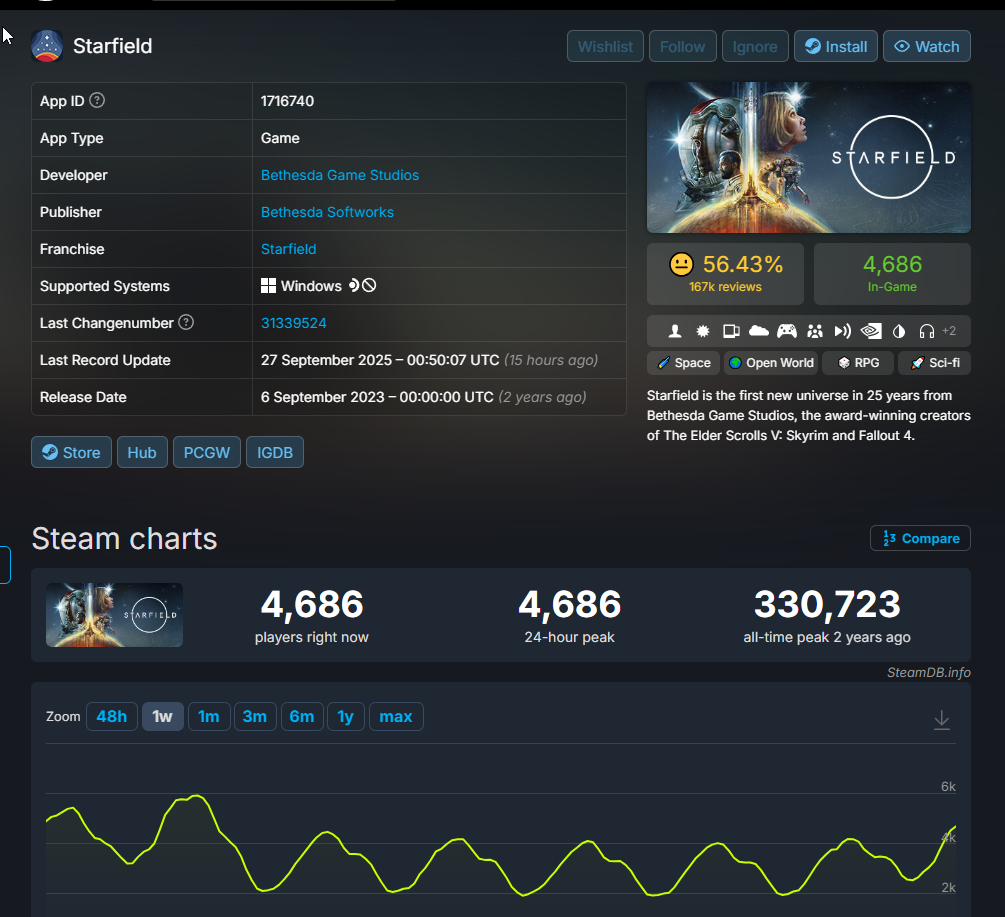Open the Steam Store page button

[71, 452]
